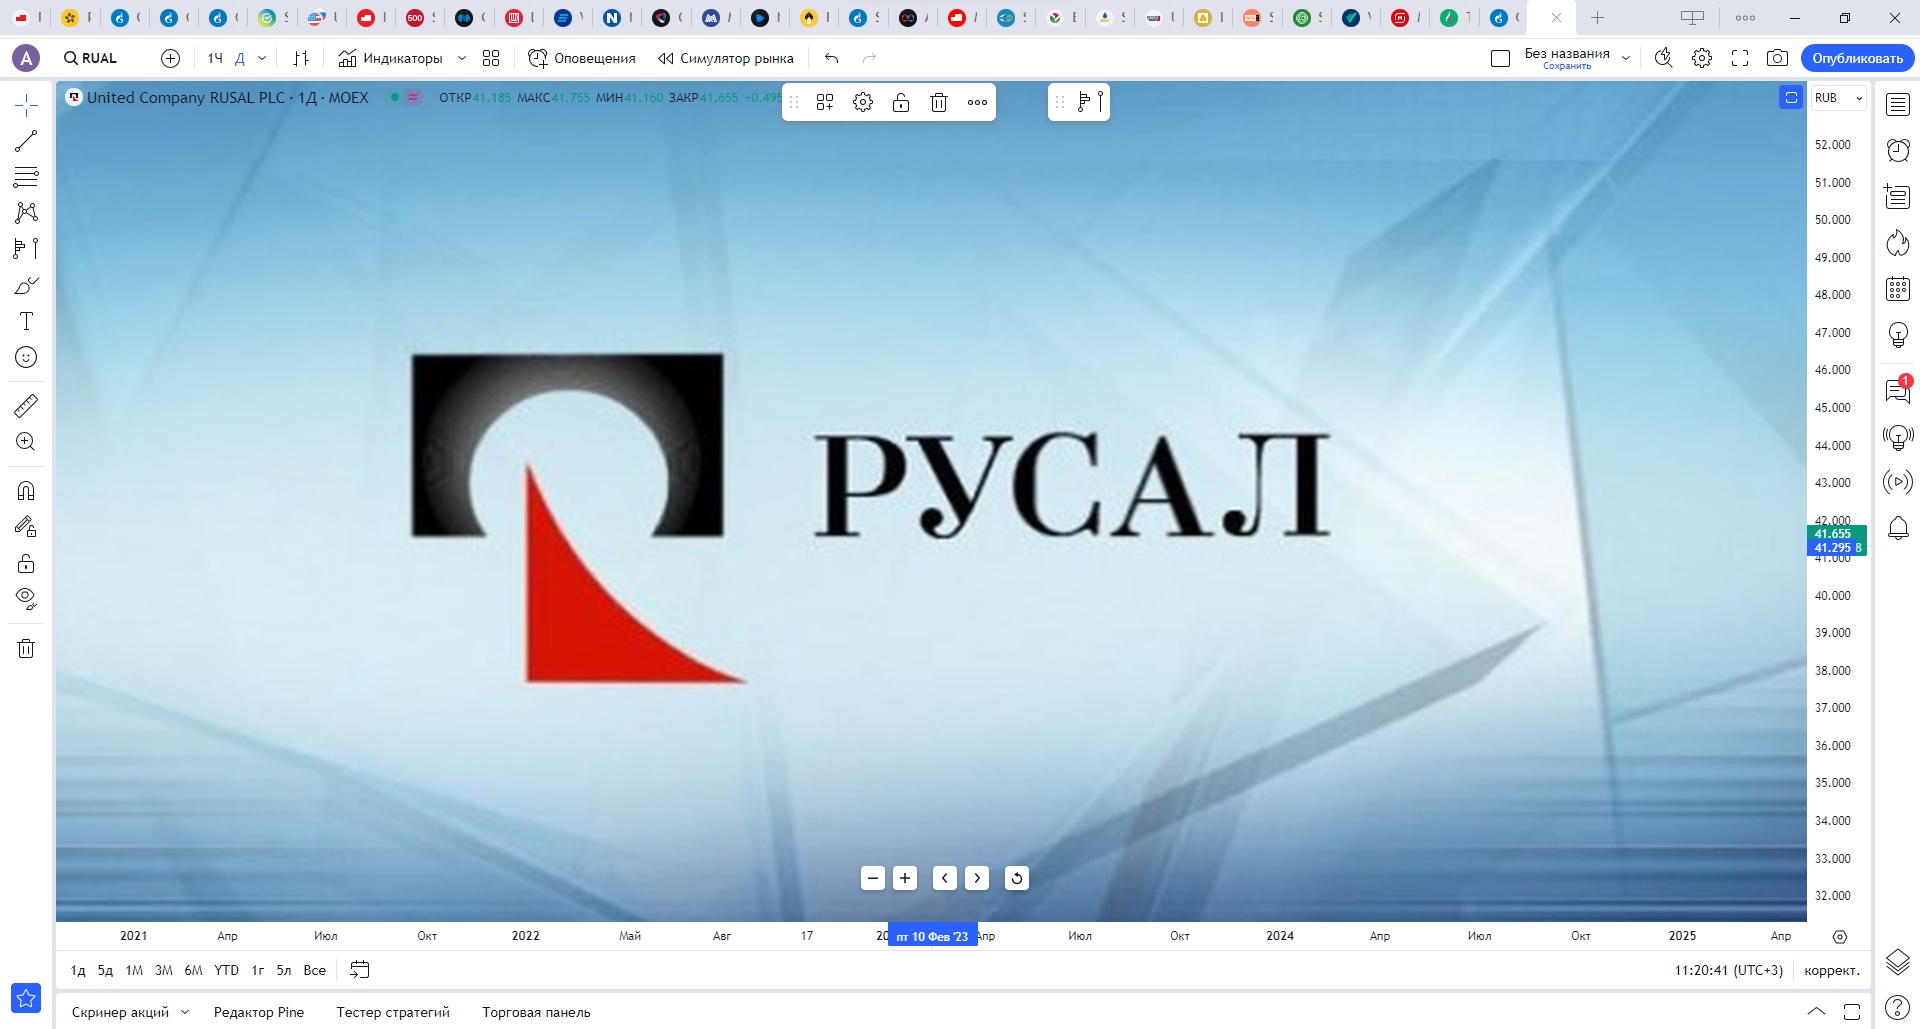The height and width of the screenshot is (1029, 1920).
Task: Expand favorite indicators dropdown arrow
Action: point(462,58)
